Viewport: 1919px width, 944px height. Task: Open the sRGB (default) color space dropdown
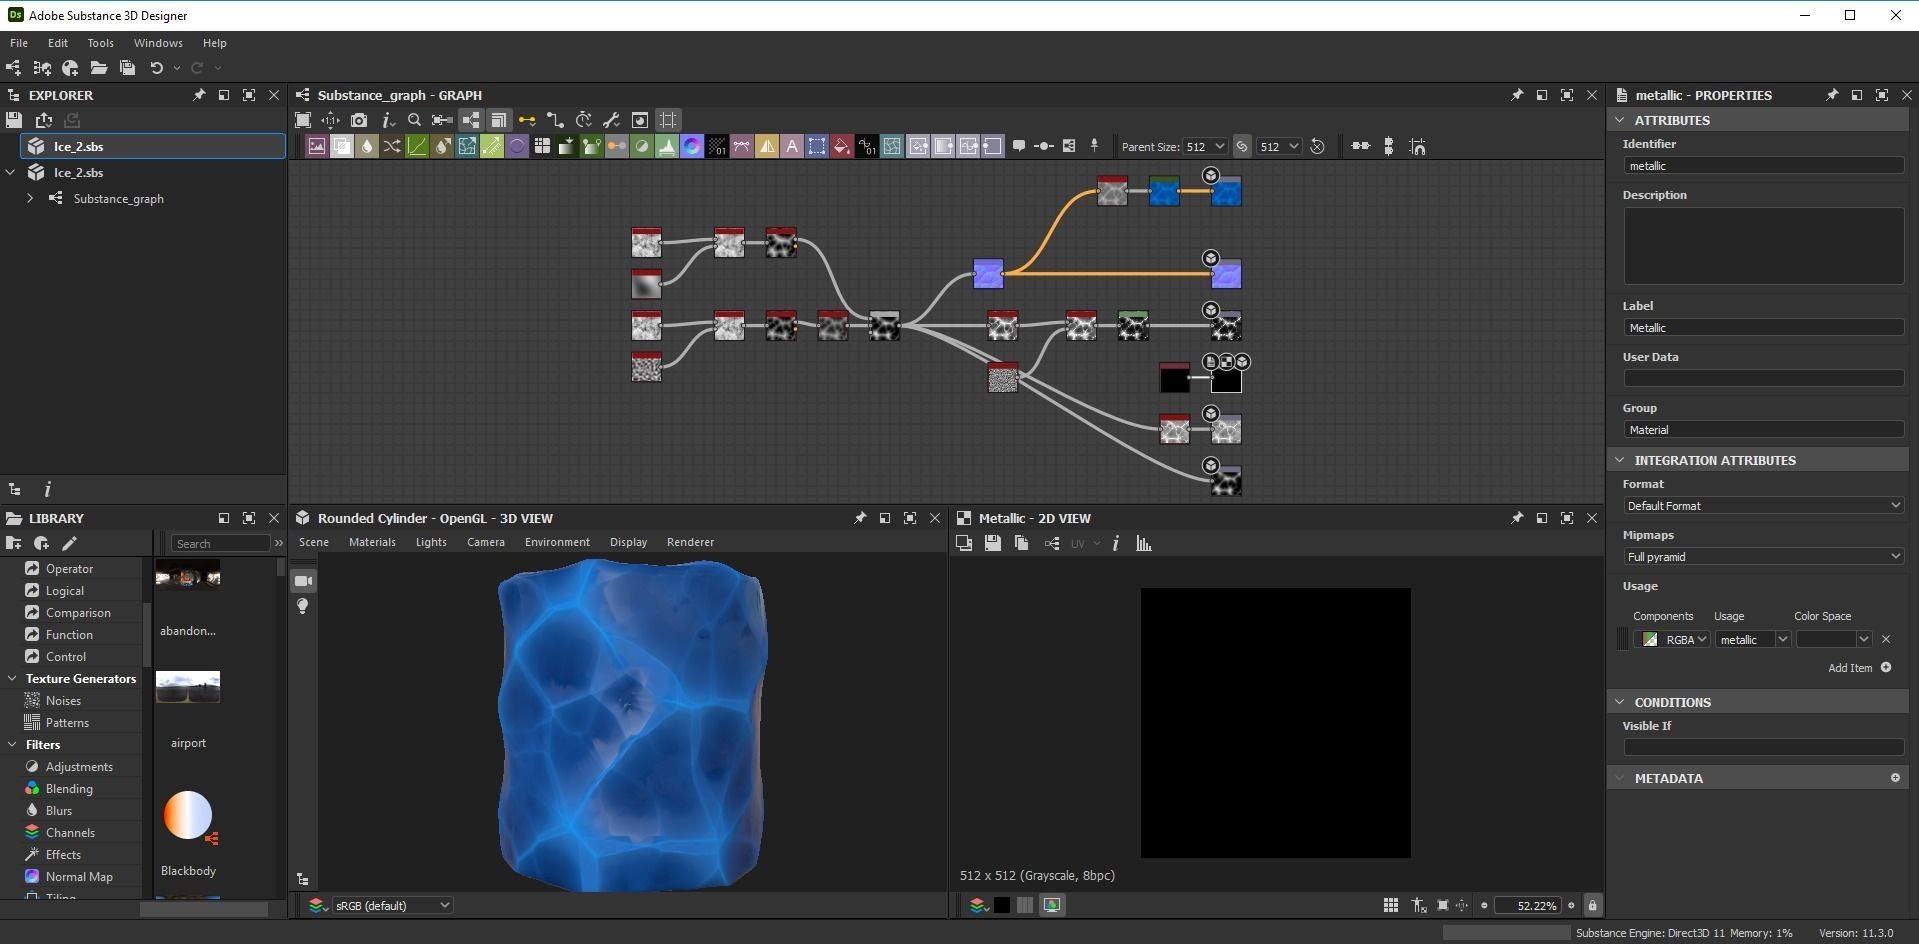click(393, 906)
